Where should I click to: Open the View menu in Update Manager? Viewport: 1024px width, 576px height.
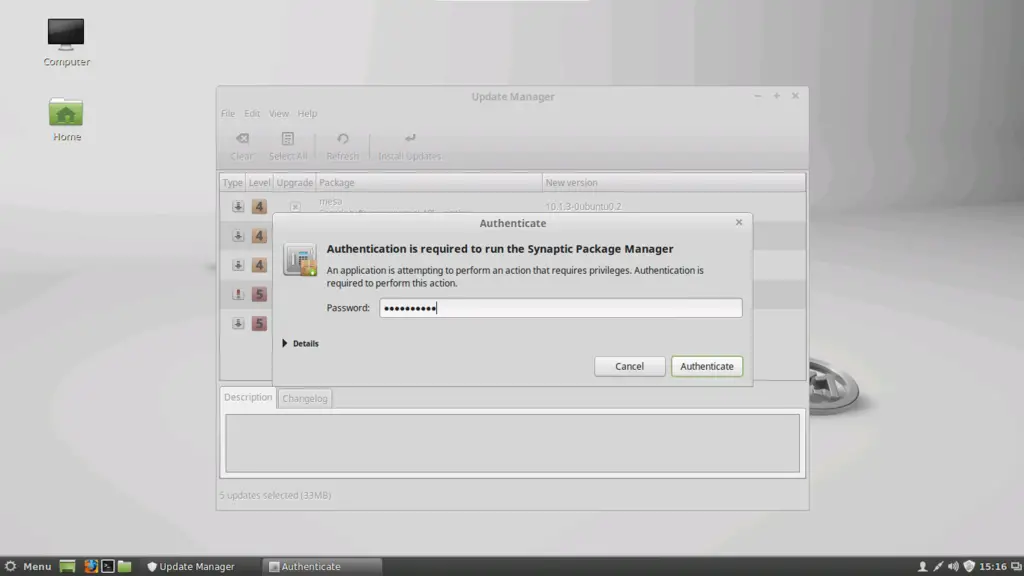click(x=279, y=114)
